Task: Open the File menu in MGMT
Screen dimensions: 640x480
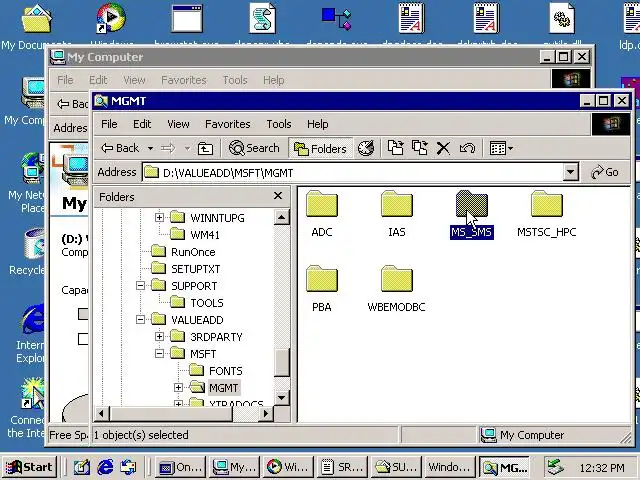Action: point(109,124)
